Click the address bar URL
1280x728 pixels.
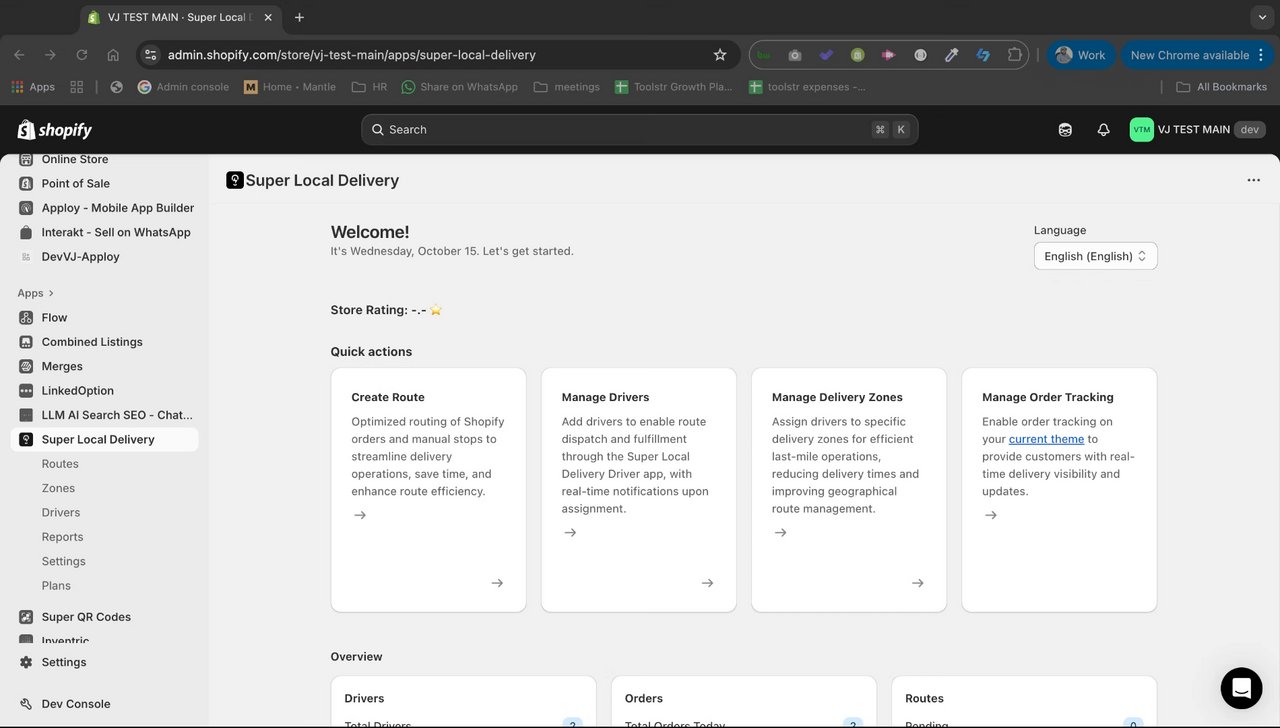click(352, 55)
